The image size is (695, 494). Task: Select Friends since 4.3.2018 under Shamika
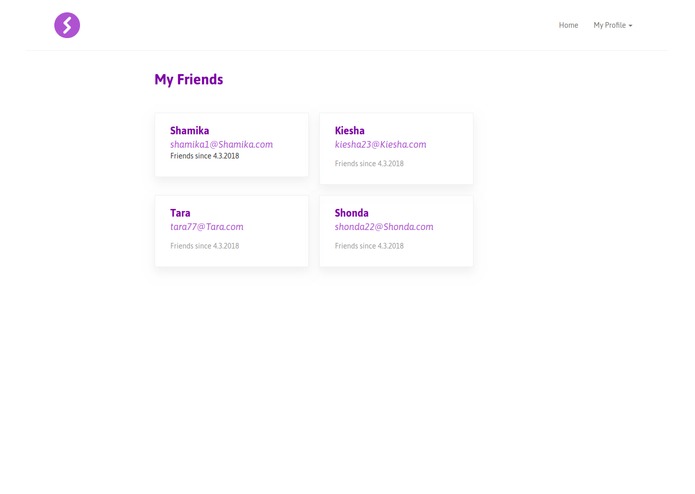[x=205, y=156]
